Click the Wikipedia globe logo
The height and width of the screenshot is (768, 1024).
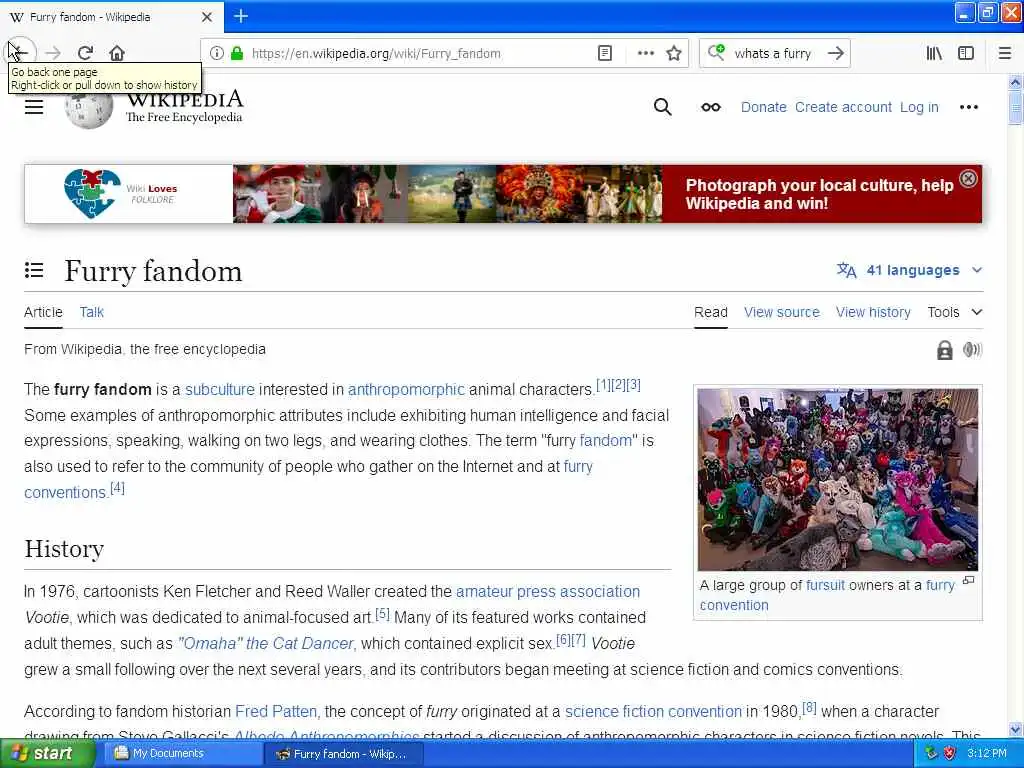point(89,108)
